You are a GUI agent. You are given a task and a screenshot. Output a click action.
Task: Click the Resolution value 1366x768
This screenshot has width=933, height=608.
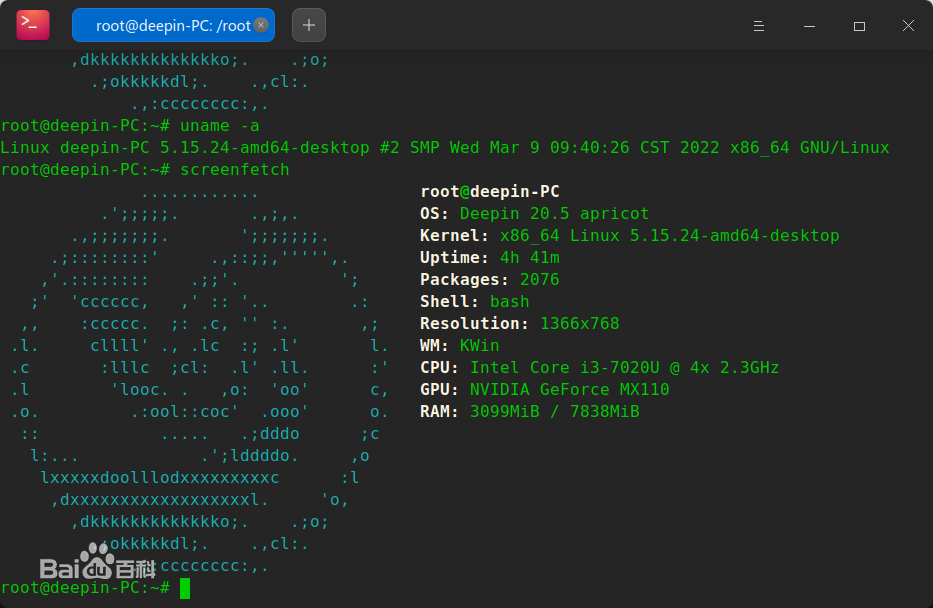[x=579, y=324]
